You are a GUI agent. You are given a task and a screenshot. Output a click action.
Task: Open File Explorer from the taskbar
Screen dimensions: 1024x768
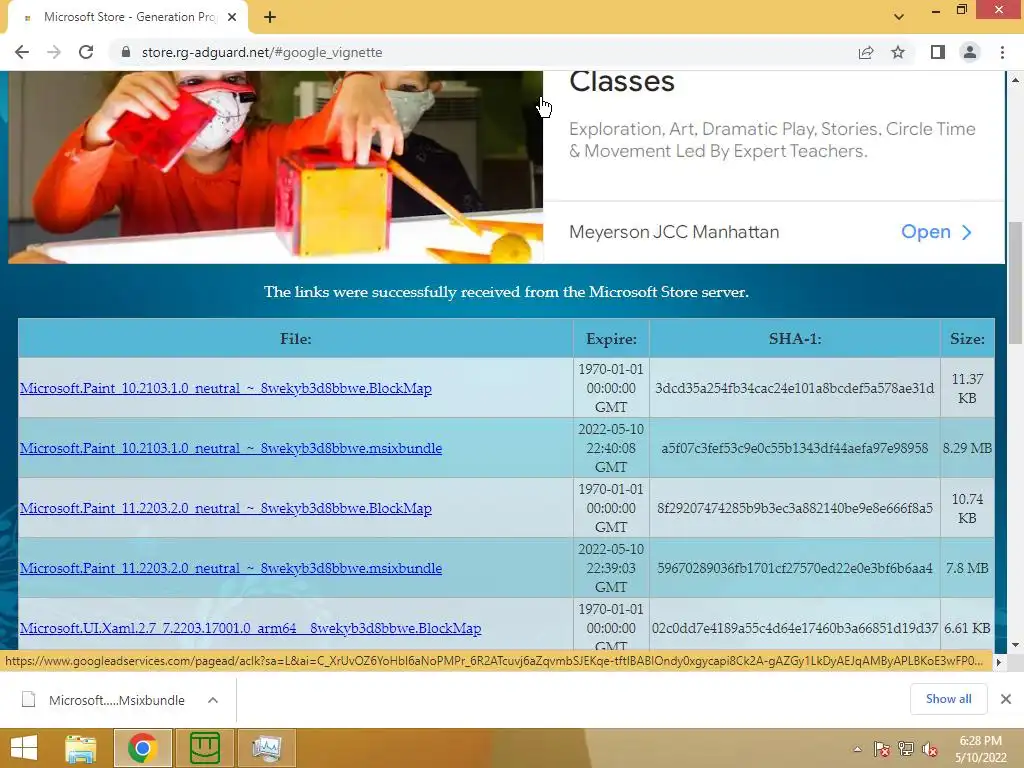point(80,748)
